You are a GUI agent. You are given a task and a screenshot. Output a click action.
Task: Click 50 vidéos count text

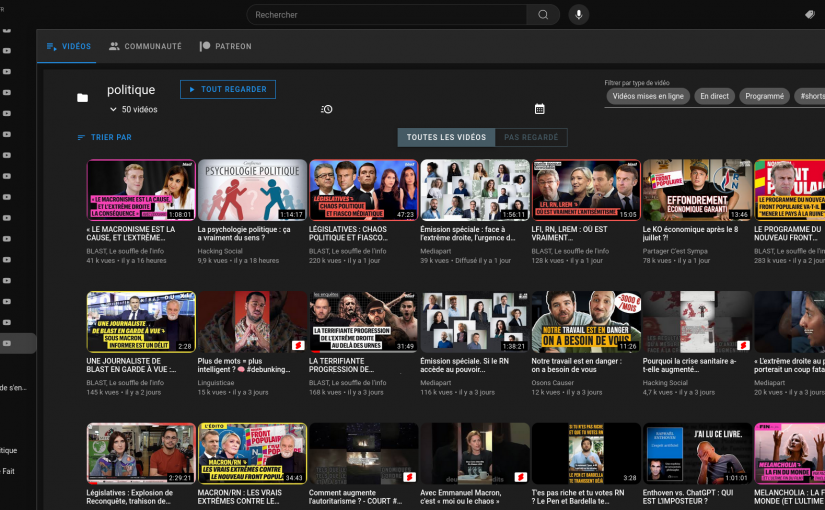[139, 109]
